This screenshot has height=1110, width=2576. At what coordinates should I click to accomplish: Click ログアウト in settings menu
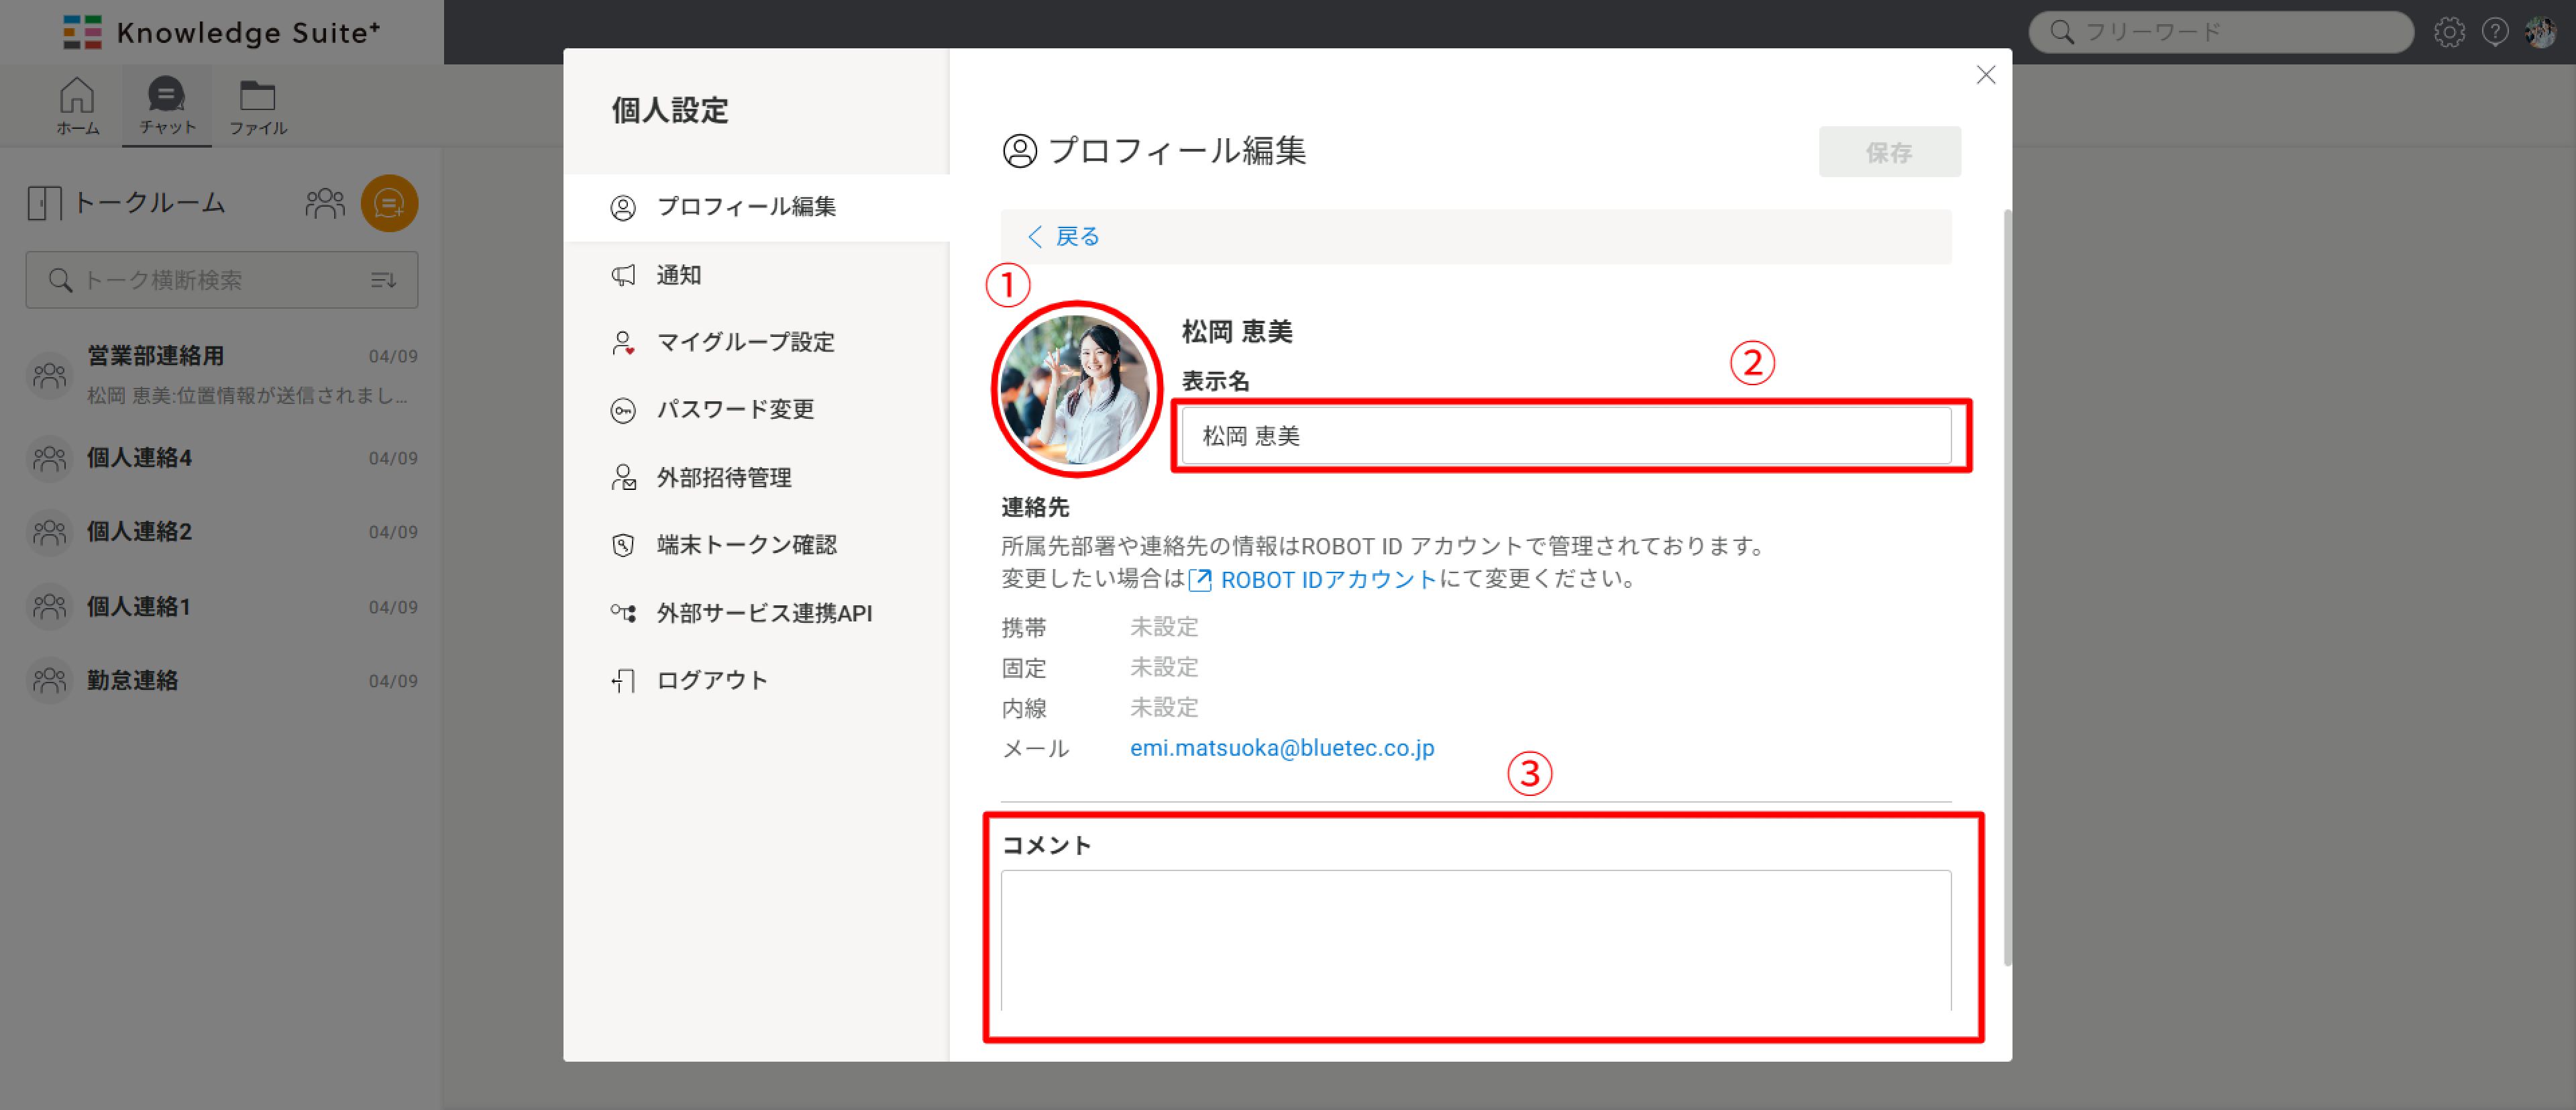click(x=711, y=681)
